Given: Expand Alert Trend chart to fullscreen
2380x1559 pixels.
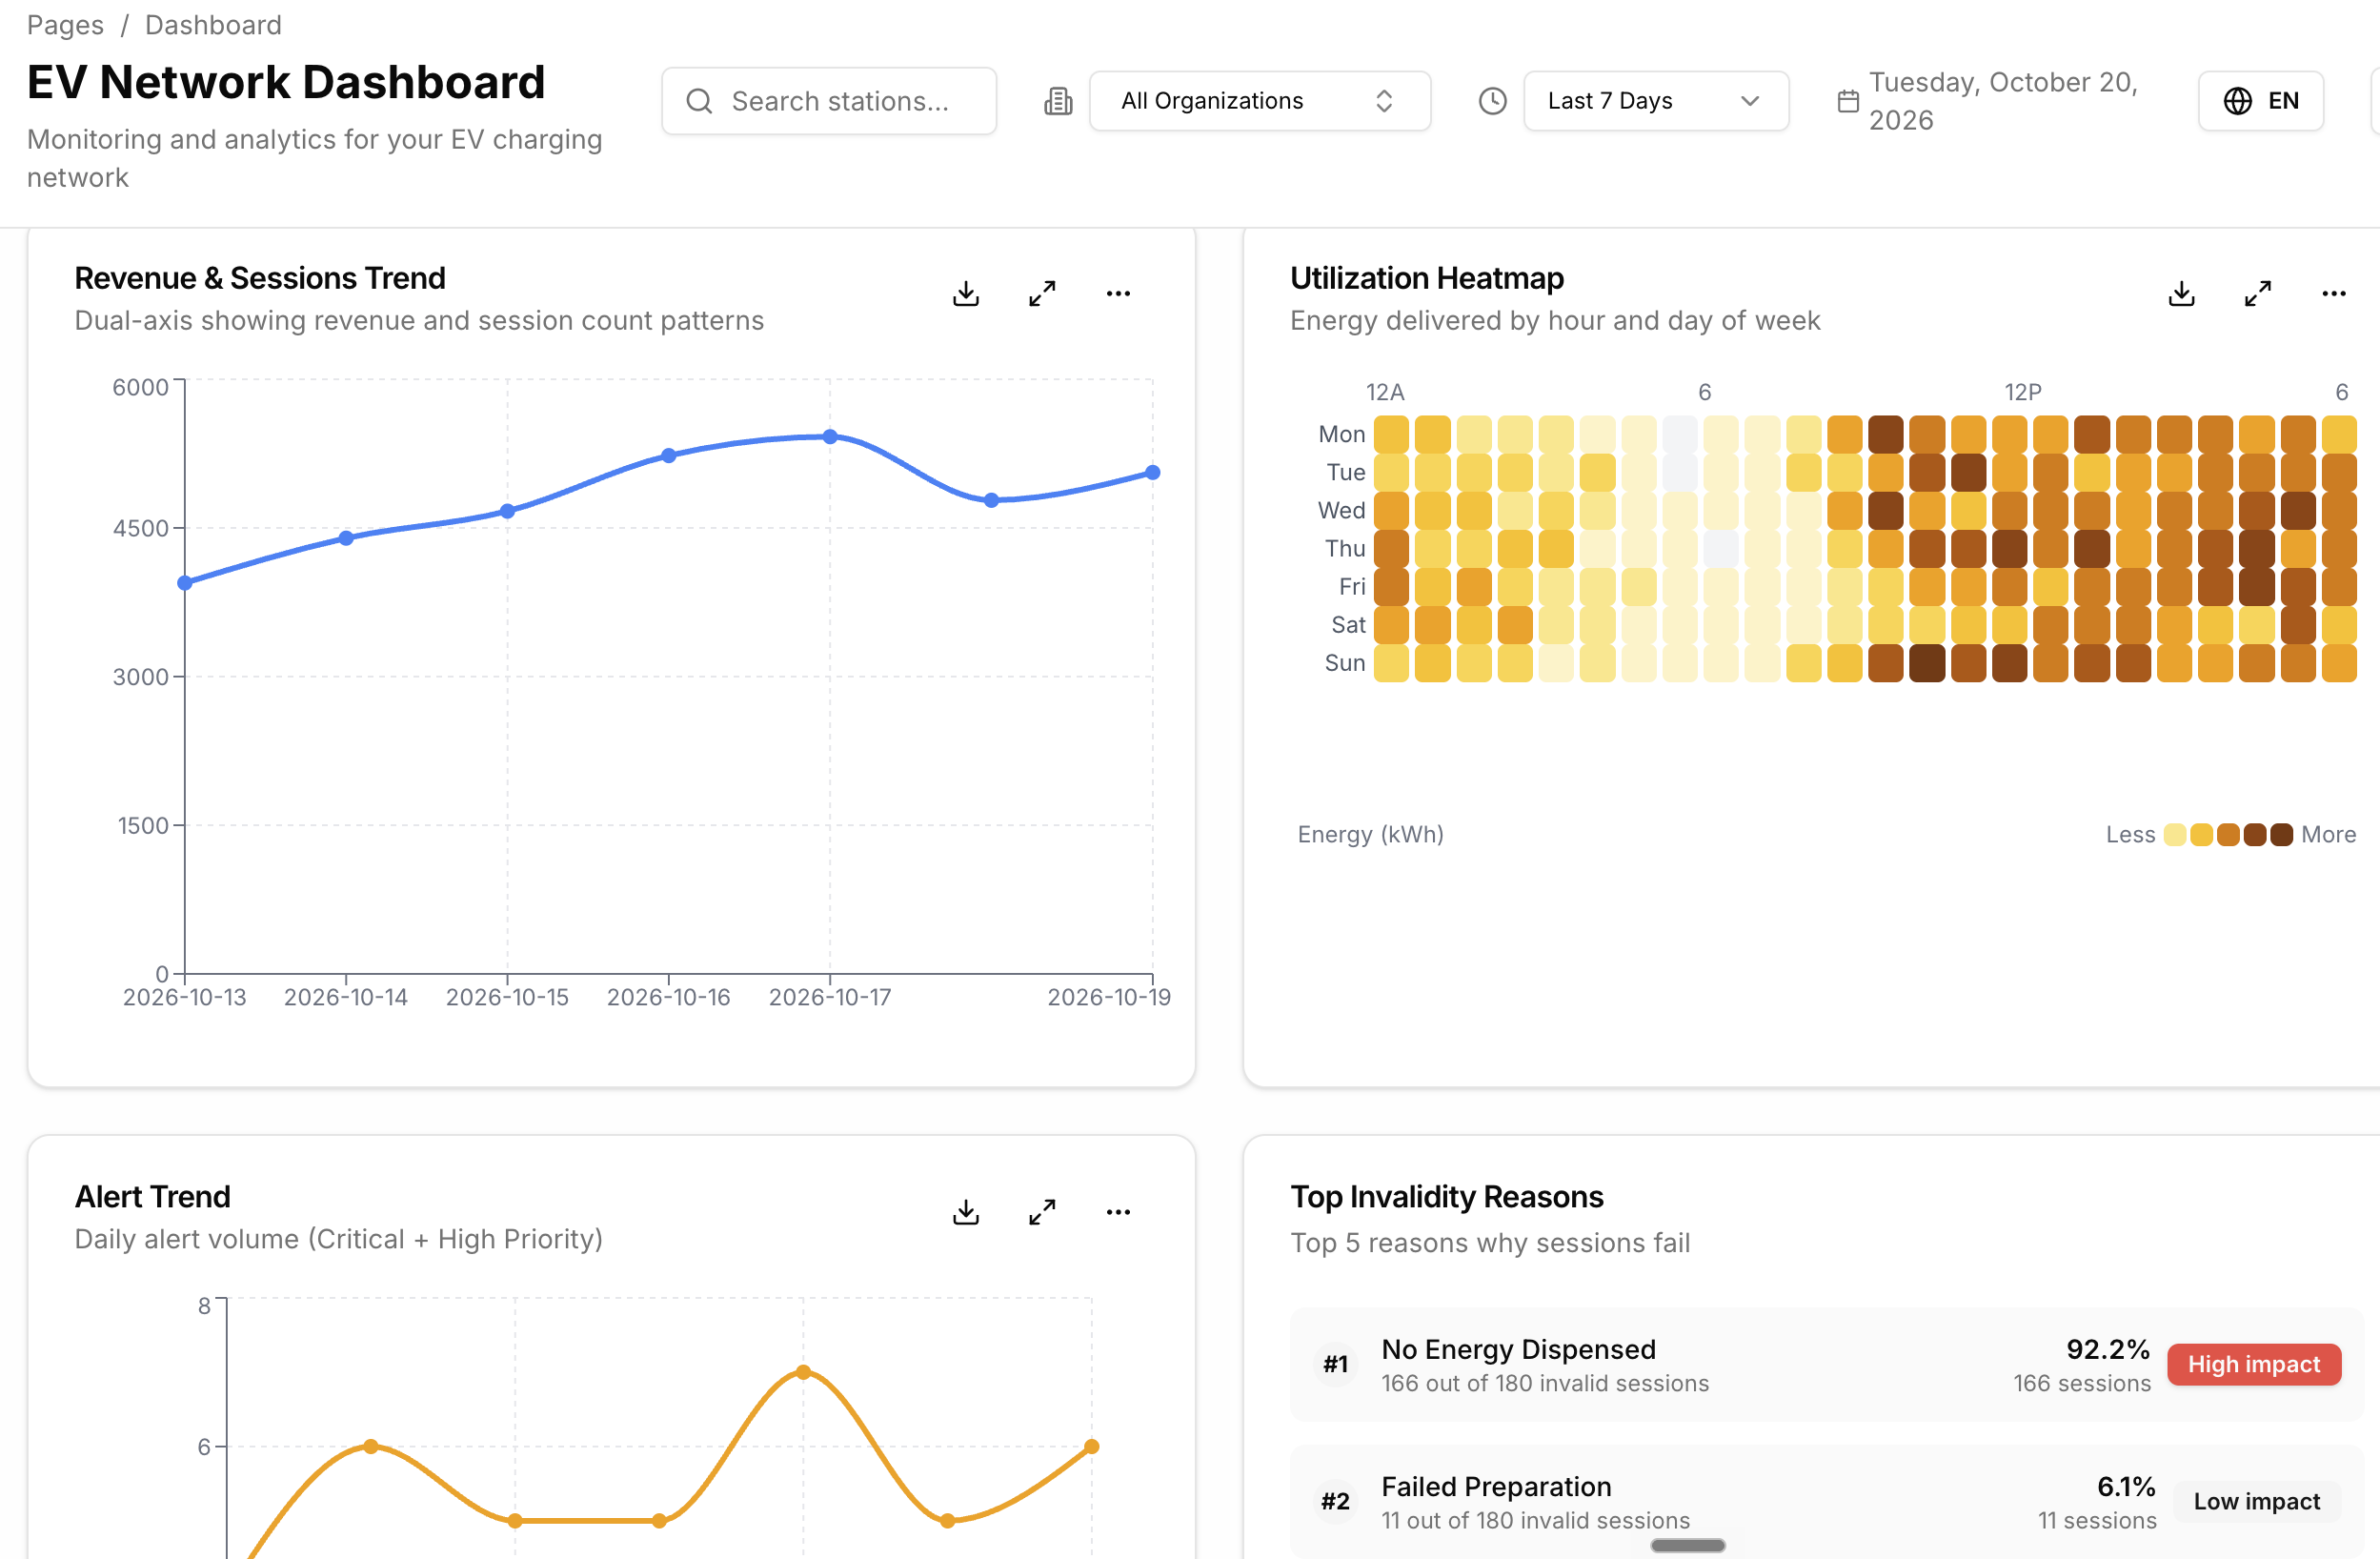Looking at the screenshot, I should (x=1042, y=1212).
